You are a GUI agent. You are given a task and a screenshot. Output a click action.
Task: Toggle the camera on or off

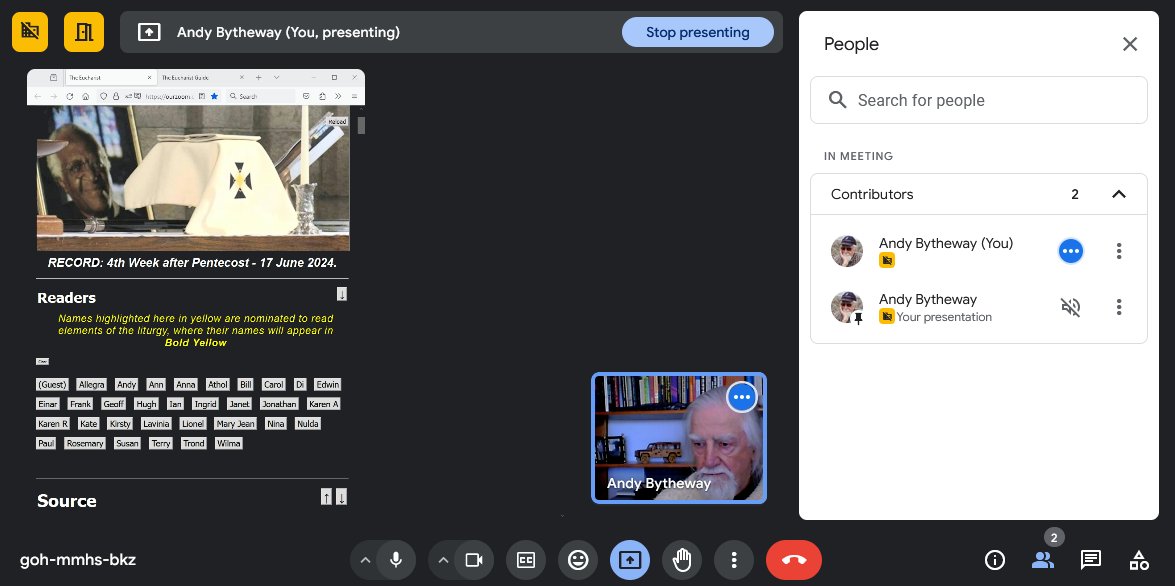point(474,560)
